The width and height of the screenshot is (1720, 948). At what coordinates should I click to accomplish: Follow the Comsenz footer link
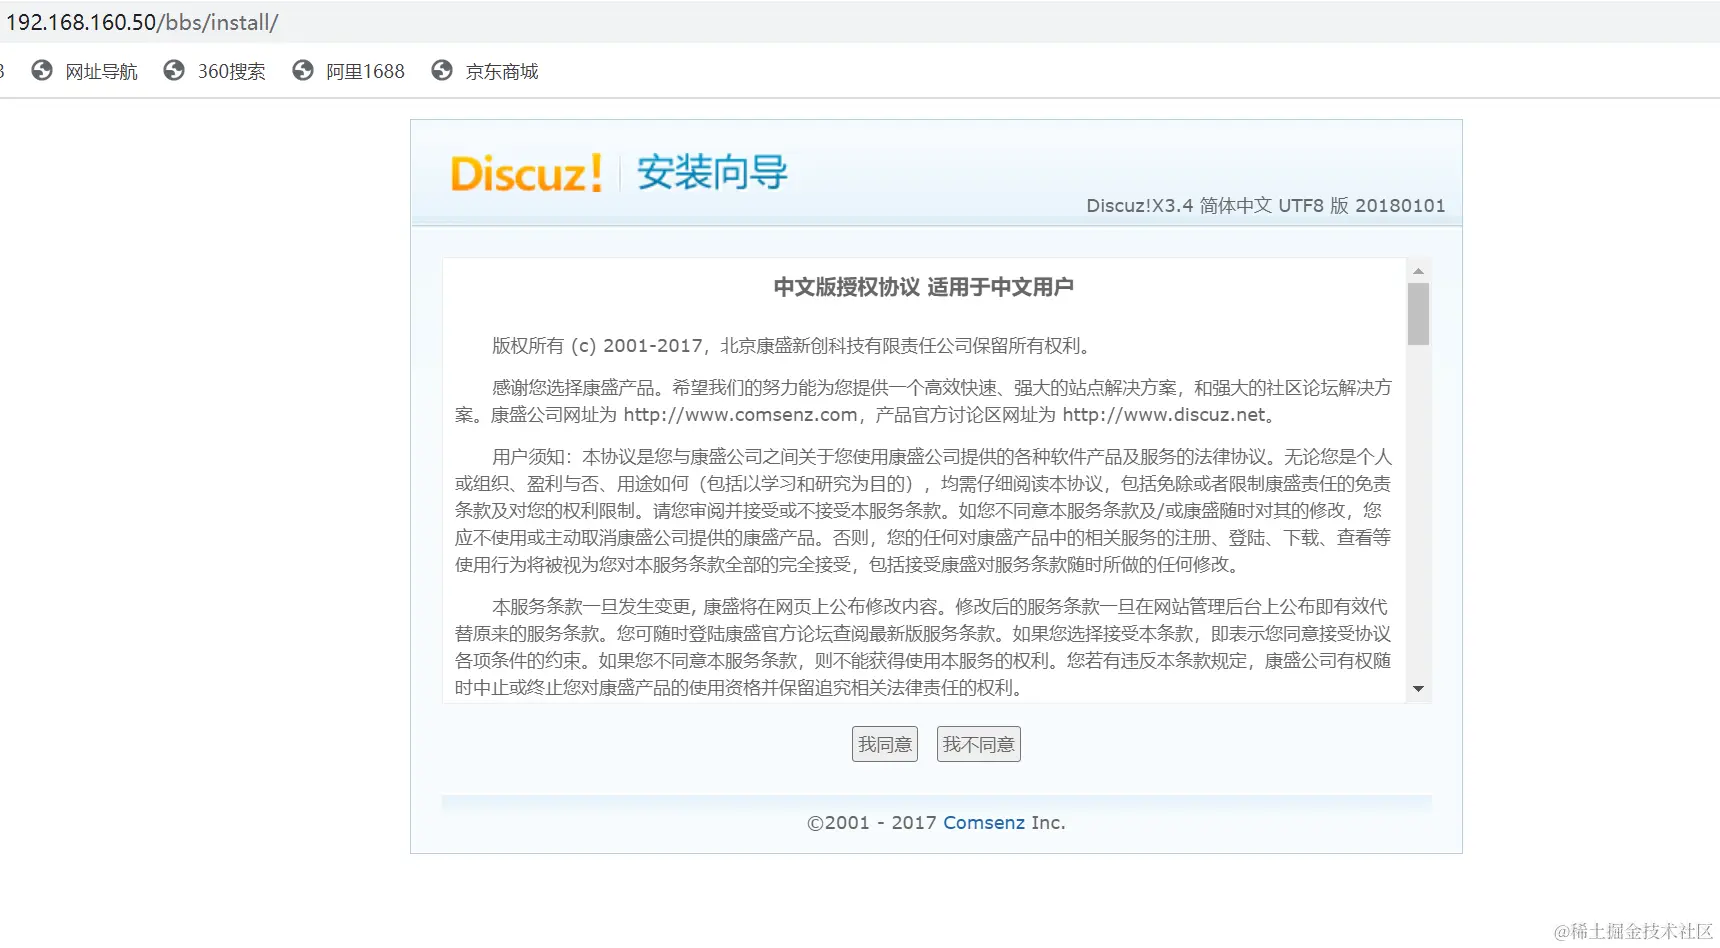point(984,823)
